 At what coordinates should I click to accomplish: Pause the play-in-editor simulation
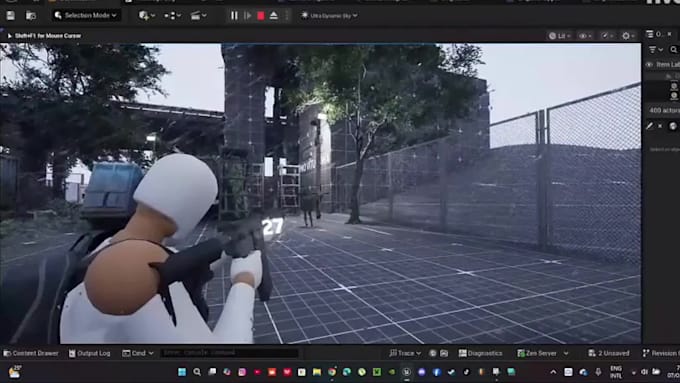[x=234, y=16]
